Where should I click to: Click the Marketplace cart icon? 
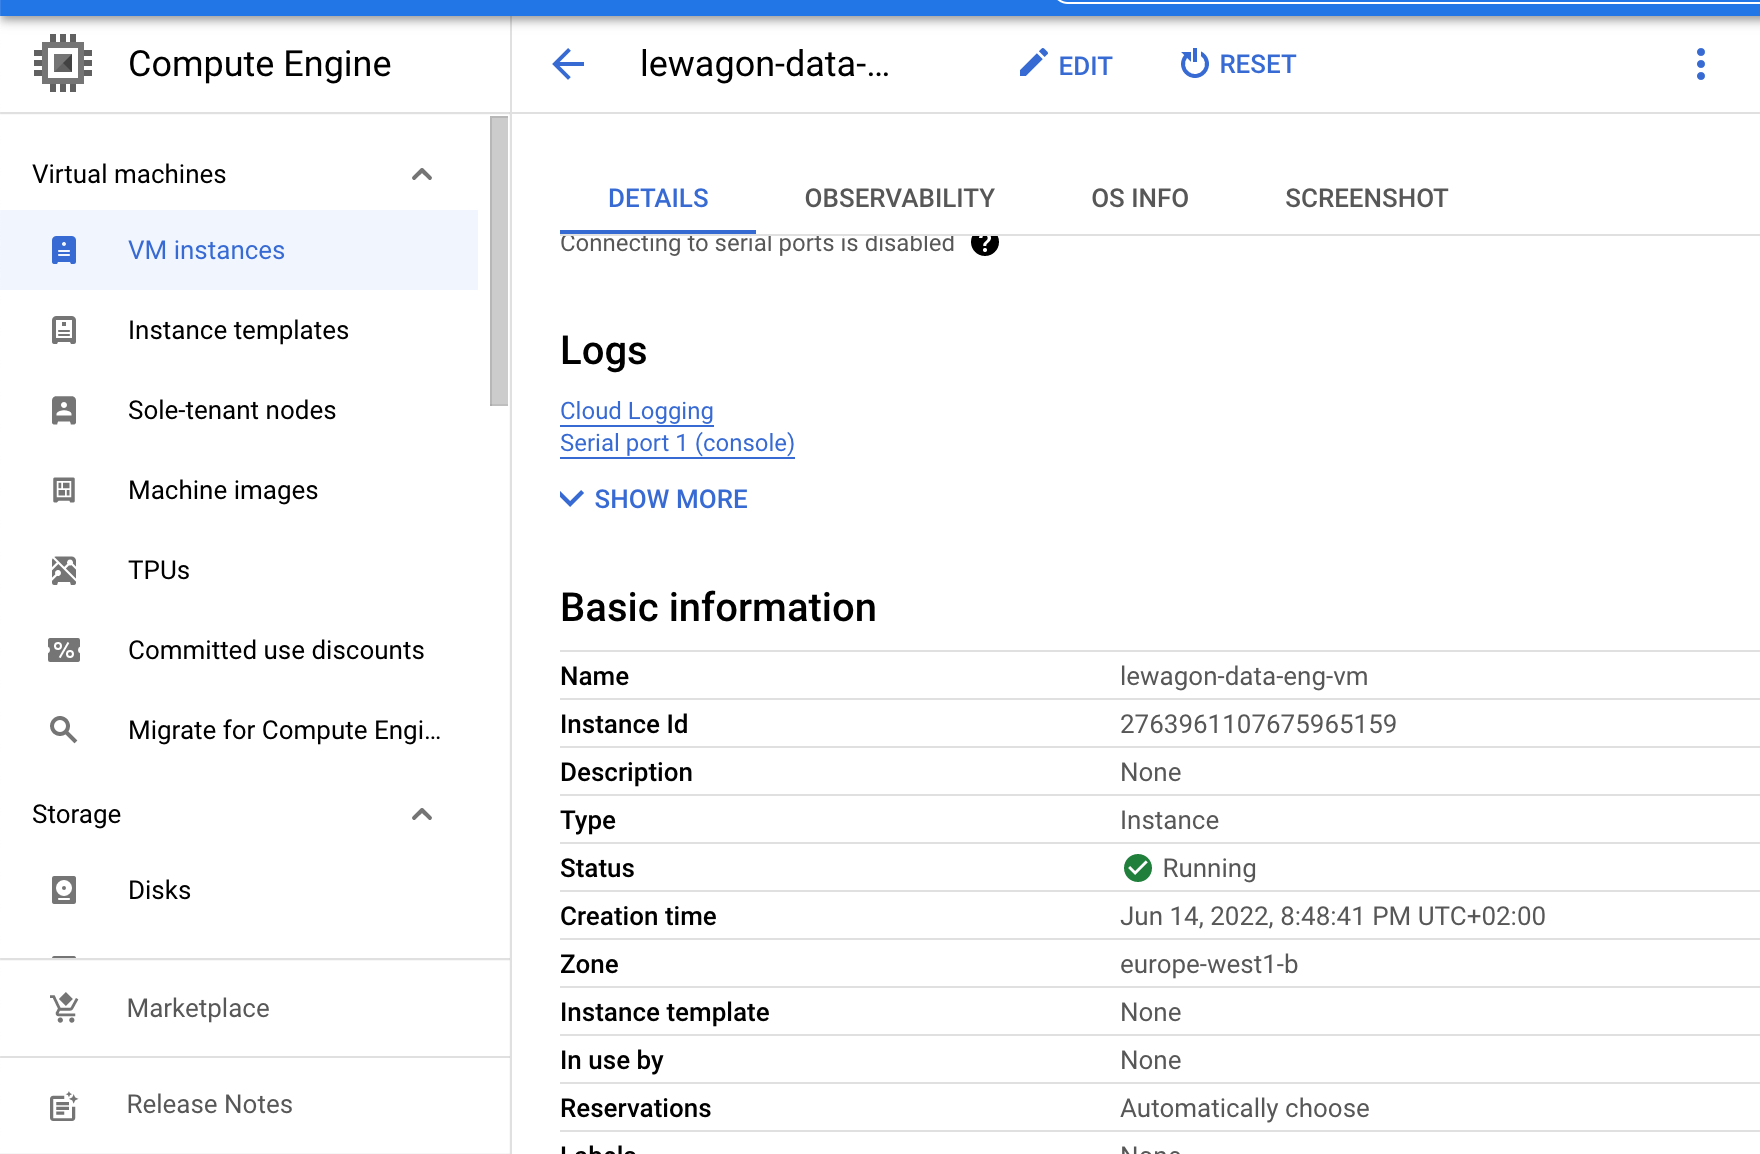pos(64,1008)
